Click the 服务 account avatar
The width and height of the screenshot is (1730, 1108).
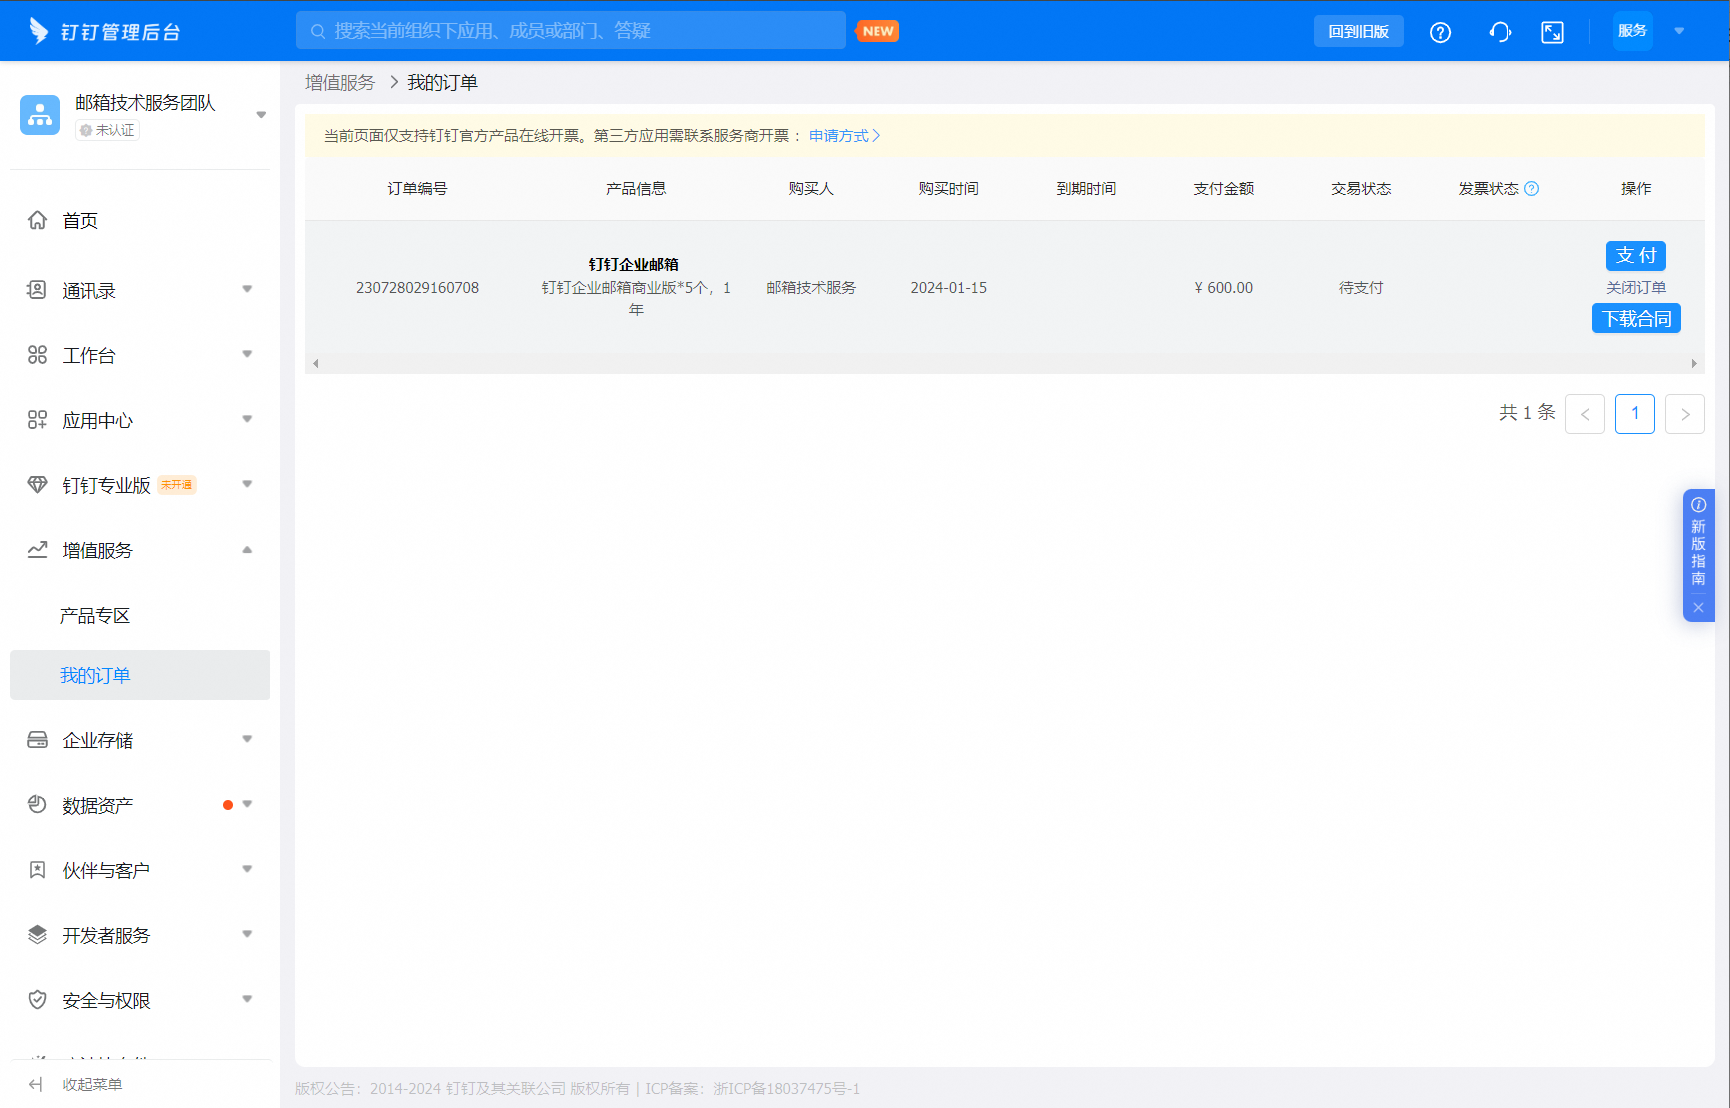point(1632,31)
